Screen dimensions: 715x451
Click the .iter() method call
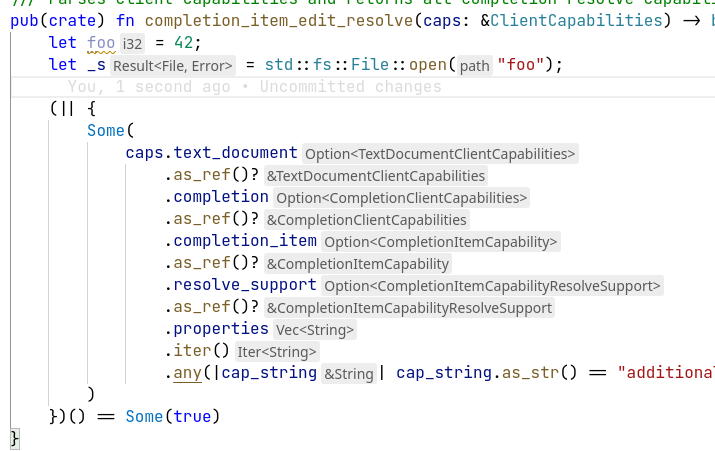pyautogui.click(x=197, y=351)
